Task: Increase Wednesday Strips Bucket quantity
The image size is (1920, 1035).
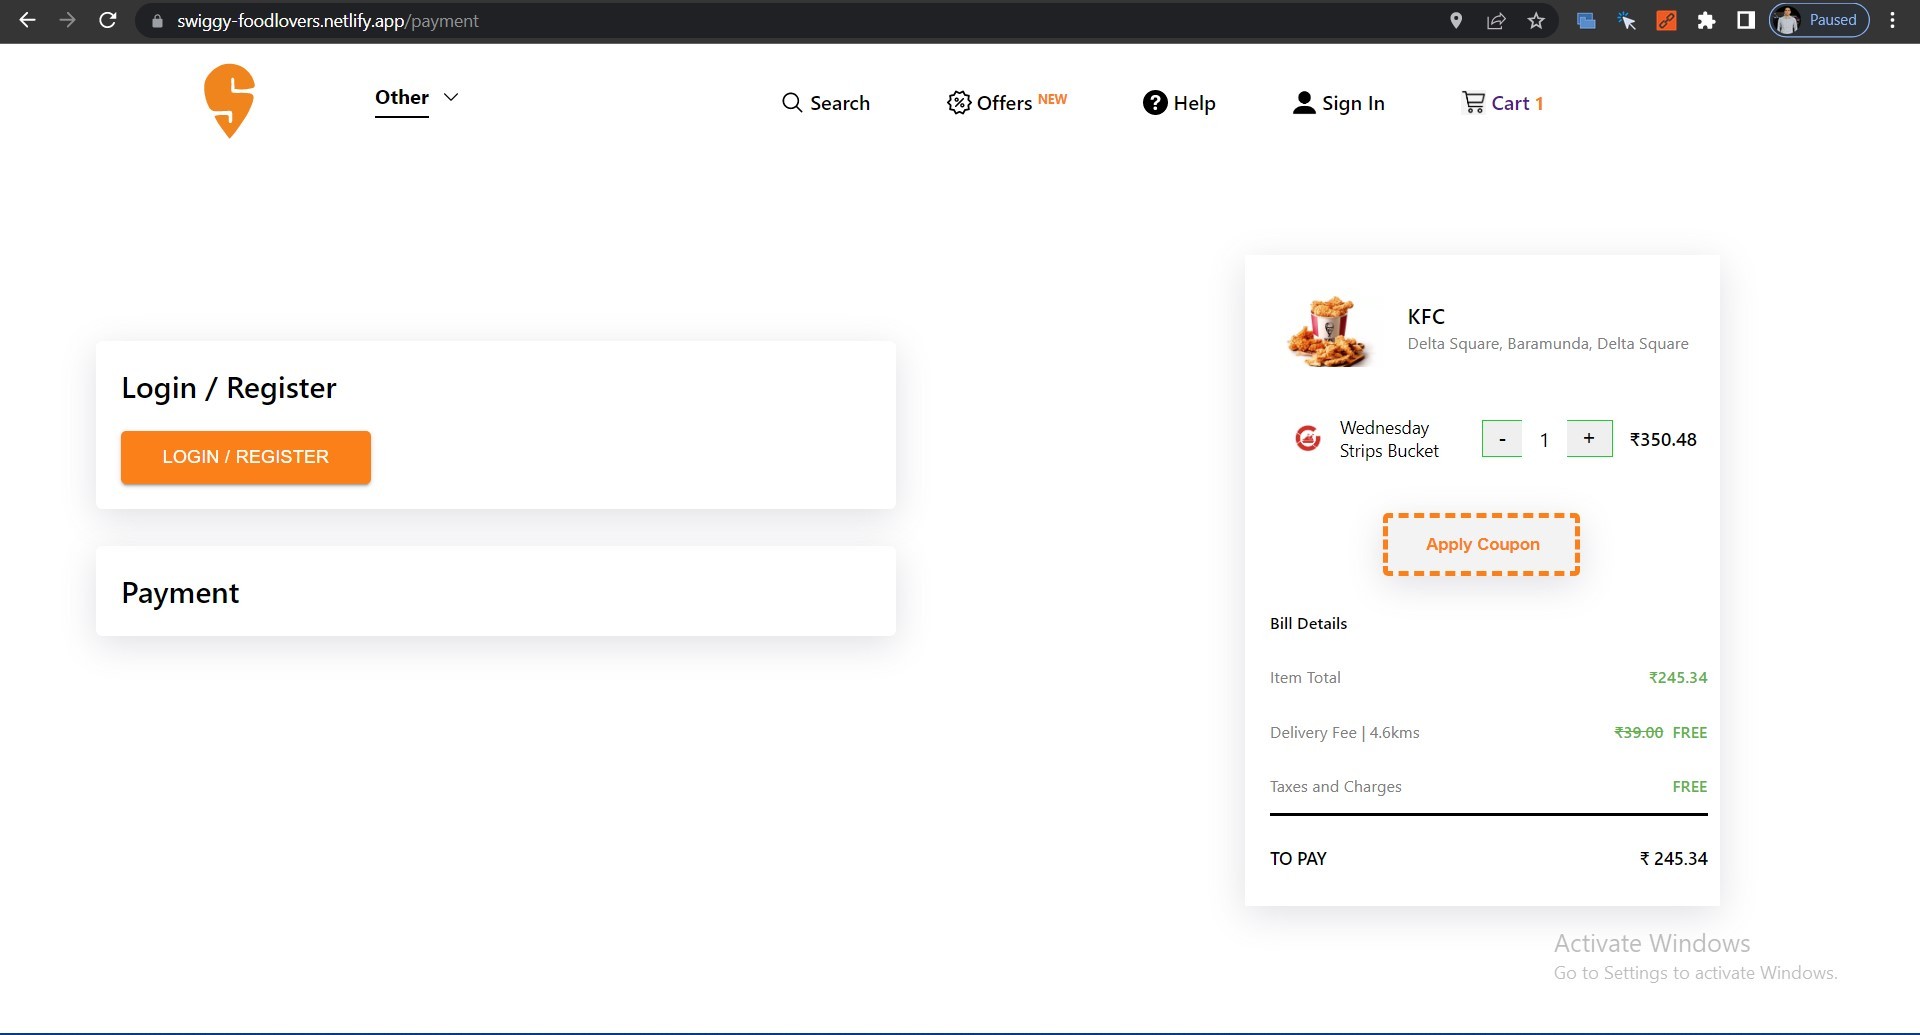Action: coord(1589,438)
